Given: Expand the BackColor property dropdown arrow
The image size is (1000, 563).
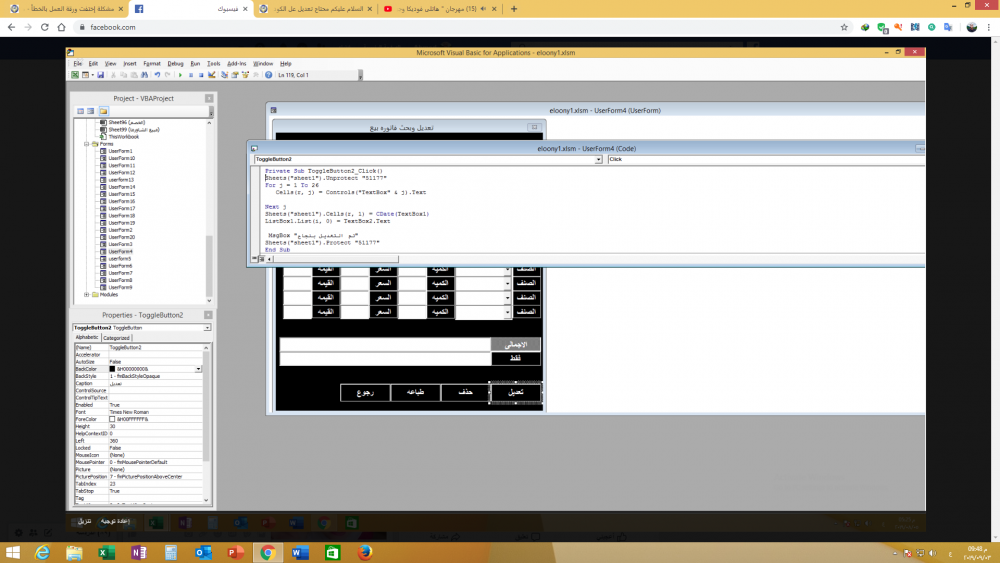Looking at the screenshot, I should pos(199,369).
